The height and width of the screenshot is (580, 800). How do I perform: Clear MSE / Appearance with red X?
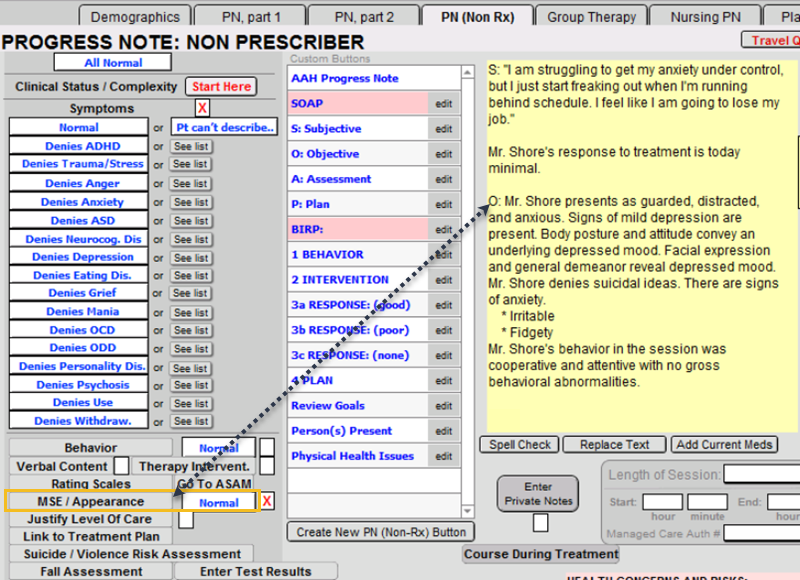(267, 501)
